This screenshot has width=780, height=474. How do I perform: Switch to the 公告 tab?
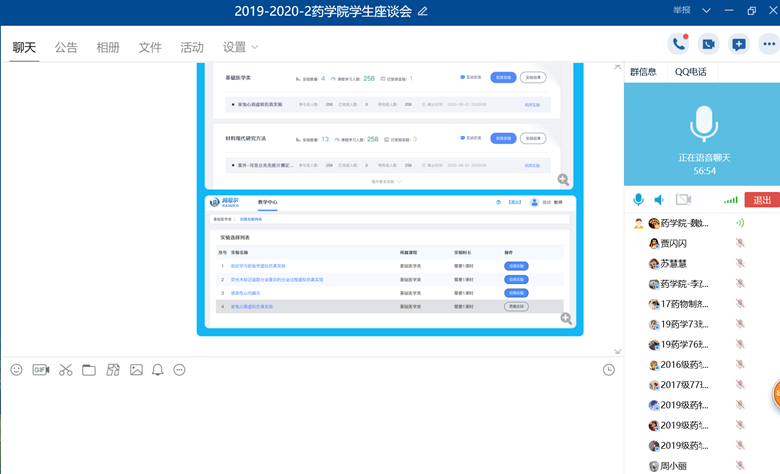click(66, 47)
